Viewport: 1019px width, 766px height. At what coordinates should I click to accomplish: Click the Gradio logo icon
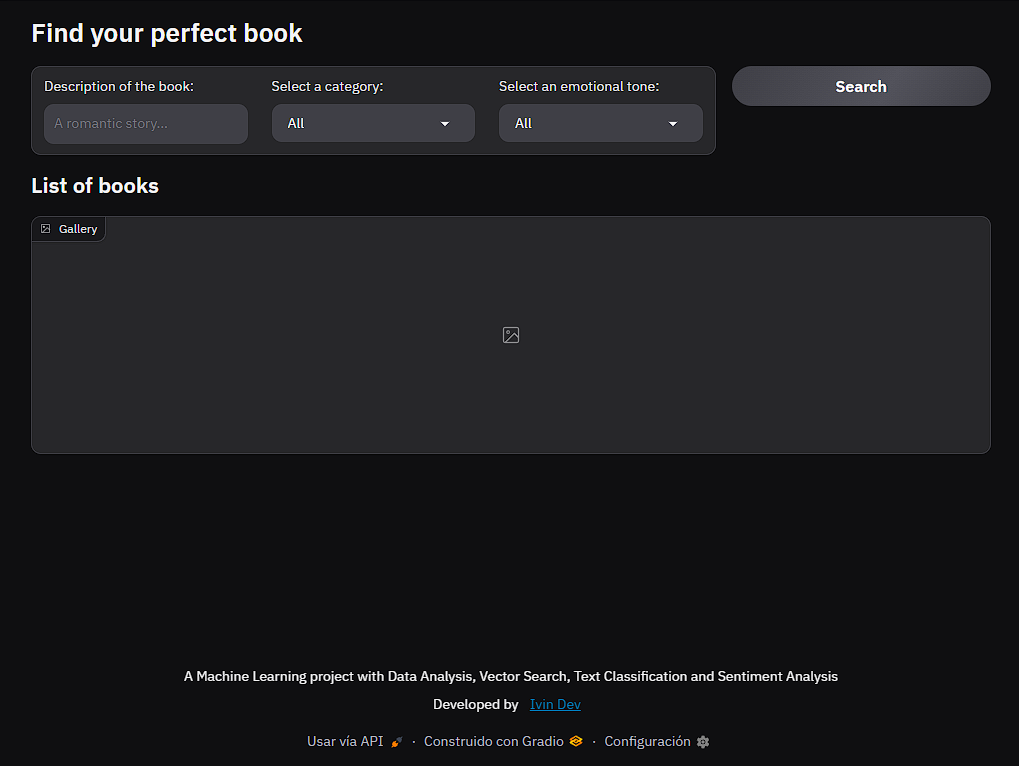[x=576, y=741]
